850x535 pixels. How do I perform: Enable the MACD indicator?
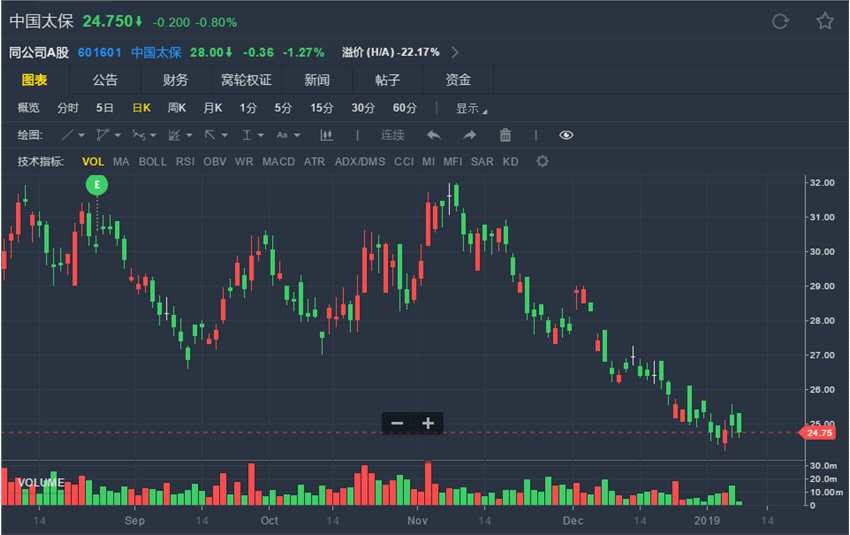279,162
